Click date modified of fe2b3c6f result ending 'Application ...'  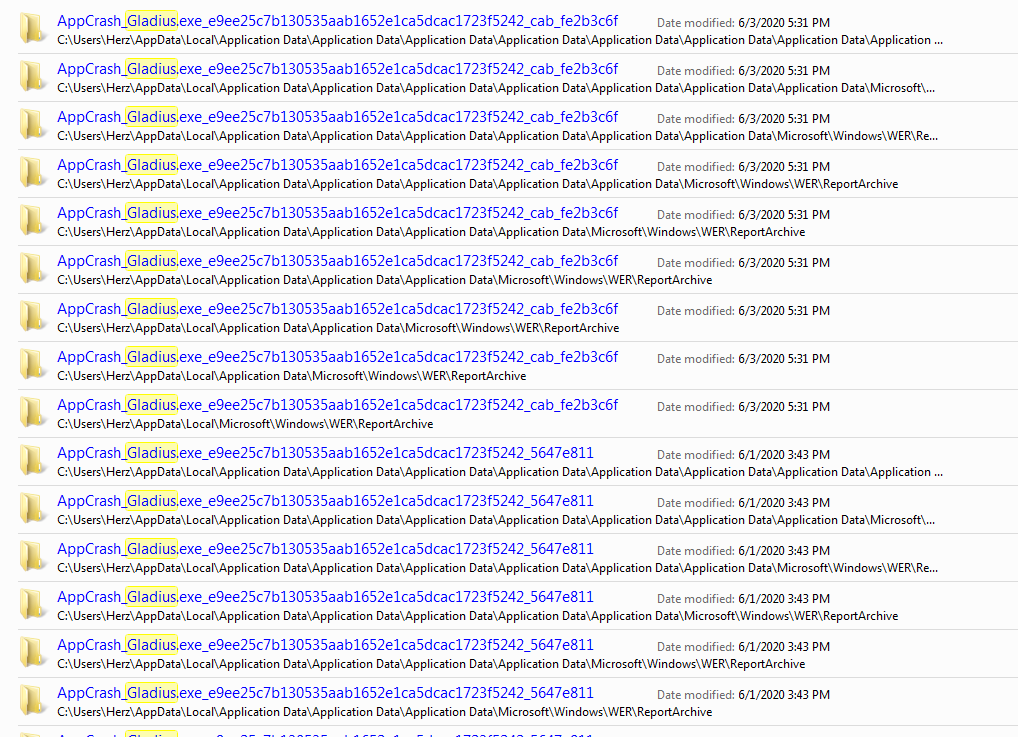[x=743, y=23]
